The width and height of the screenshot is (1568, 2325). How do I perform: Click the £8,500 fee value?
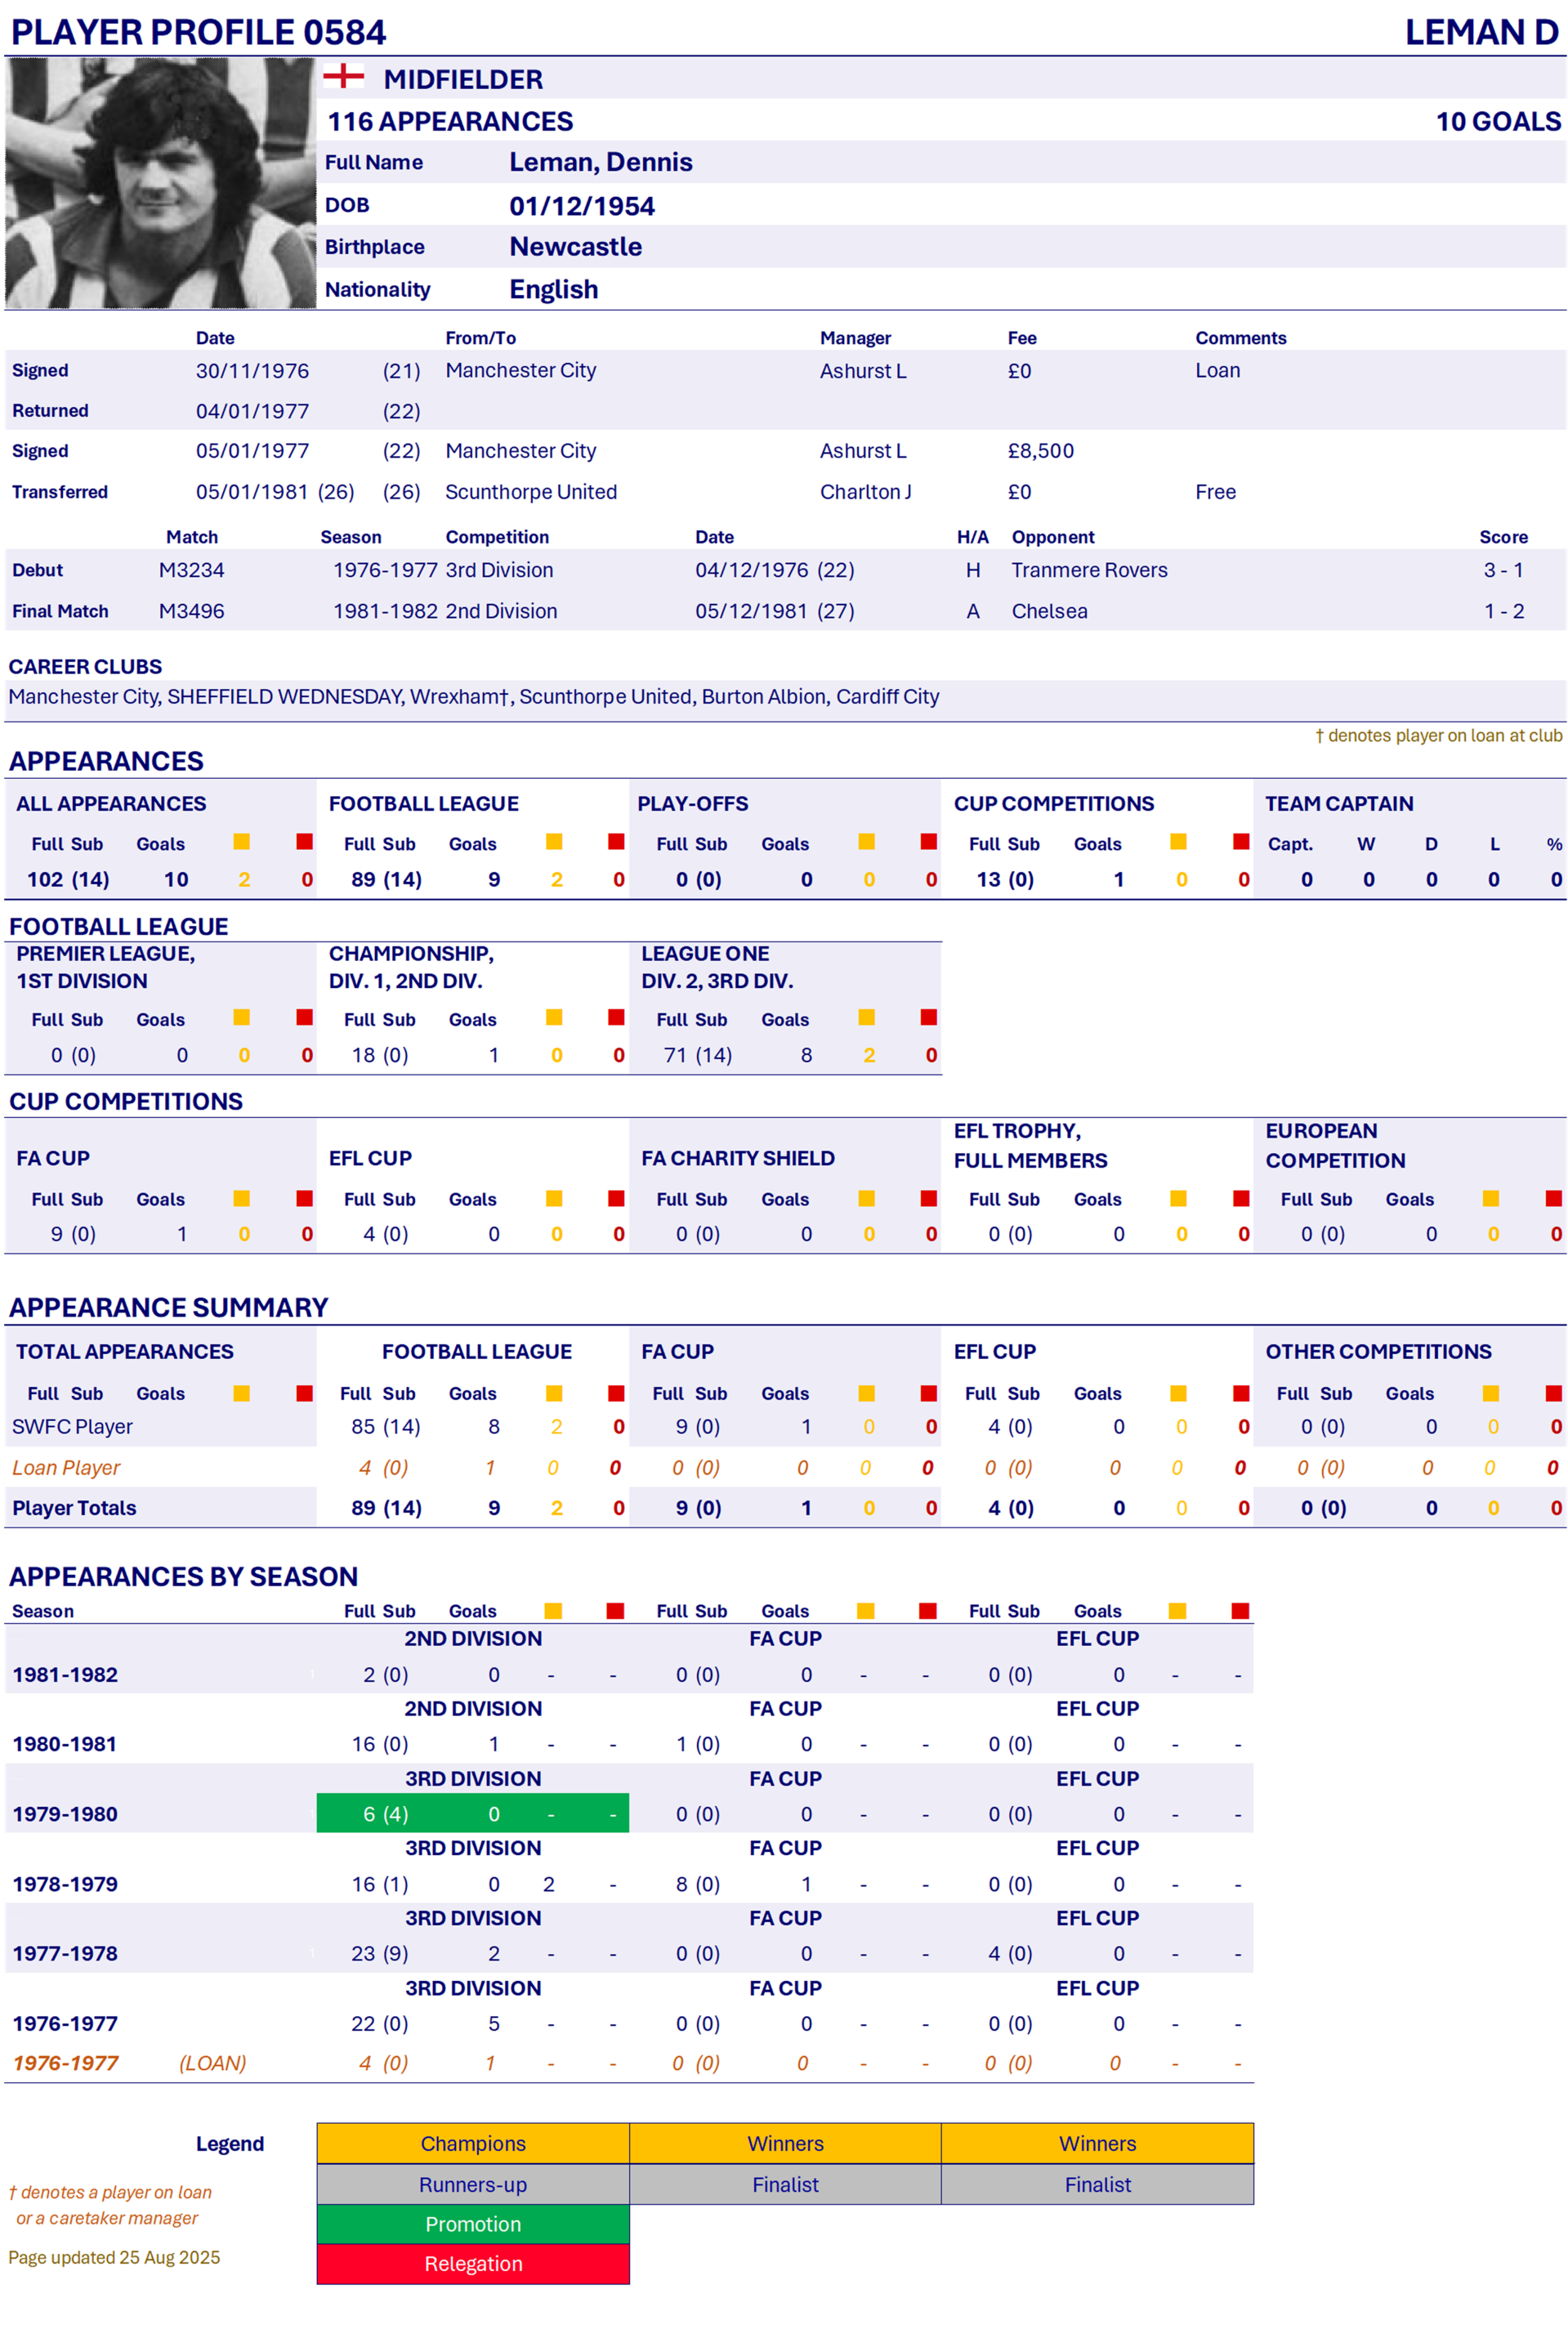[x=1040, y=451]
